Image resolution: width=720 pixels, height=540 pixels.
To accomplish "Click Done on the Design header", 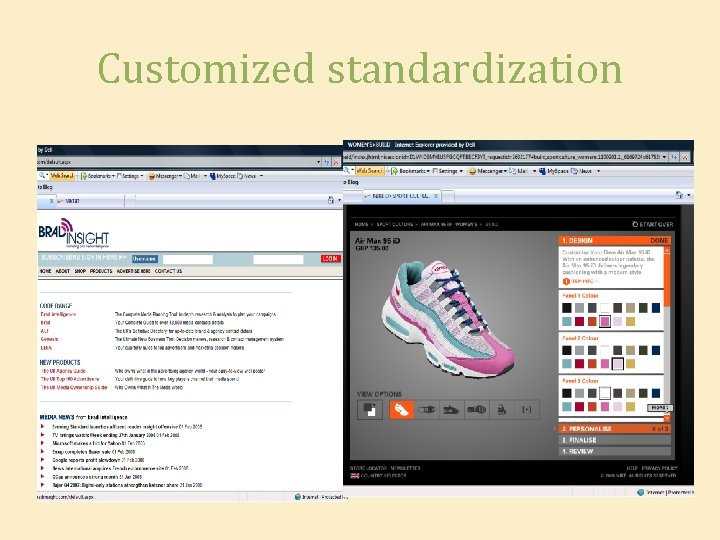I will pos(659,241).
